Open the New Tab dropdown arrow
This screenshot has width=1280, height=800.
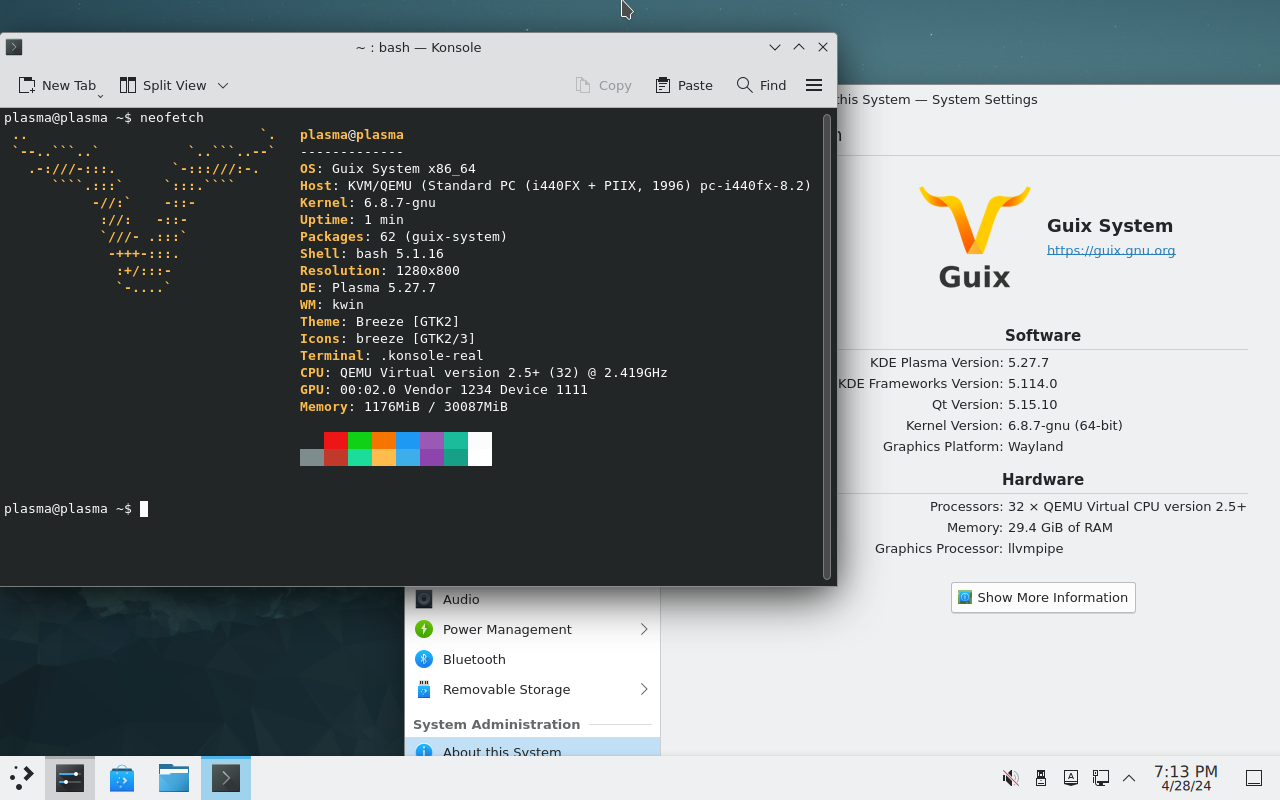(x=101, y=94)
